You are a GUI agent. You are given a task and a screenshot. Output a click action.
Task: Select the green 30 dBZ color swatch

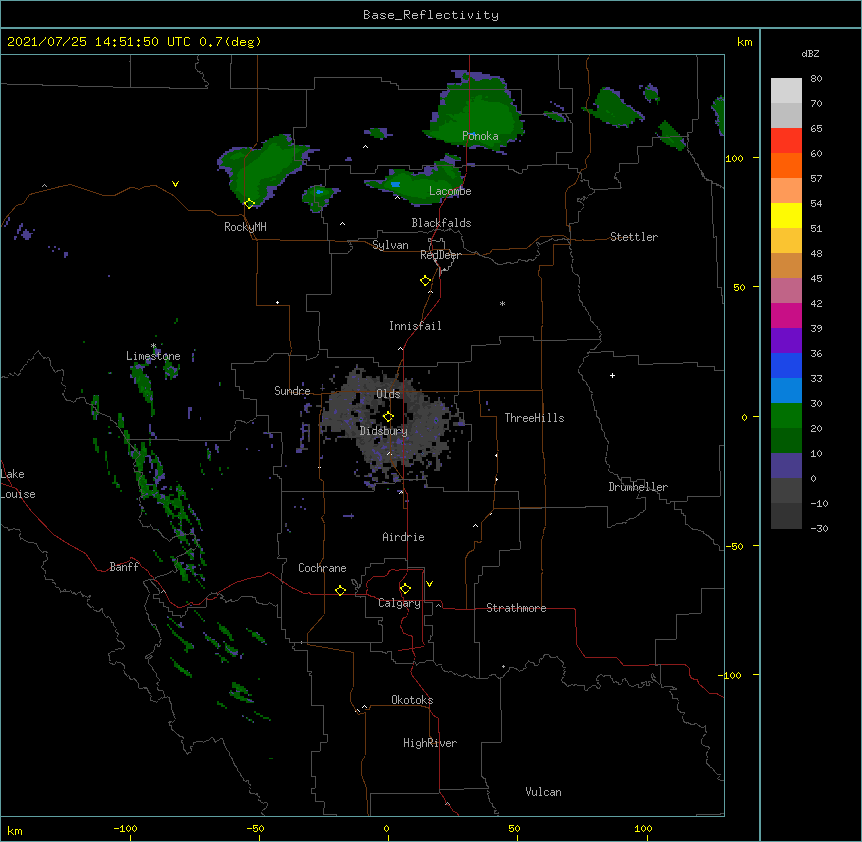[786, 416]
